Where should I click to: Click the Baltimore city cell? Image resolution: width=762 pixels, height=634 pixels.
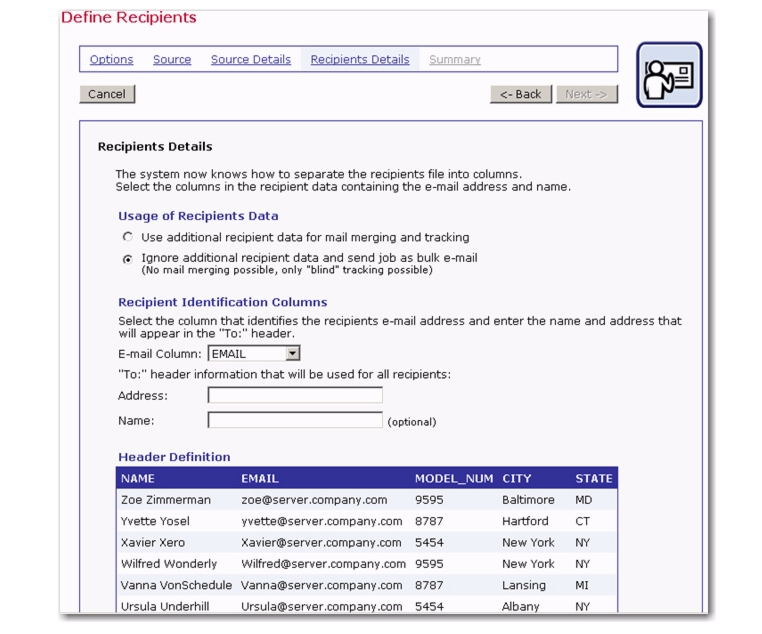click(528, 500)
